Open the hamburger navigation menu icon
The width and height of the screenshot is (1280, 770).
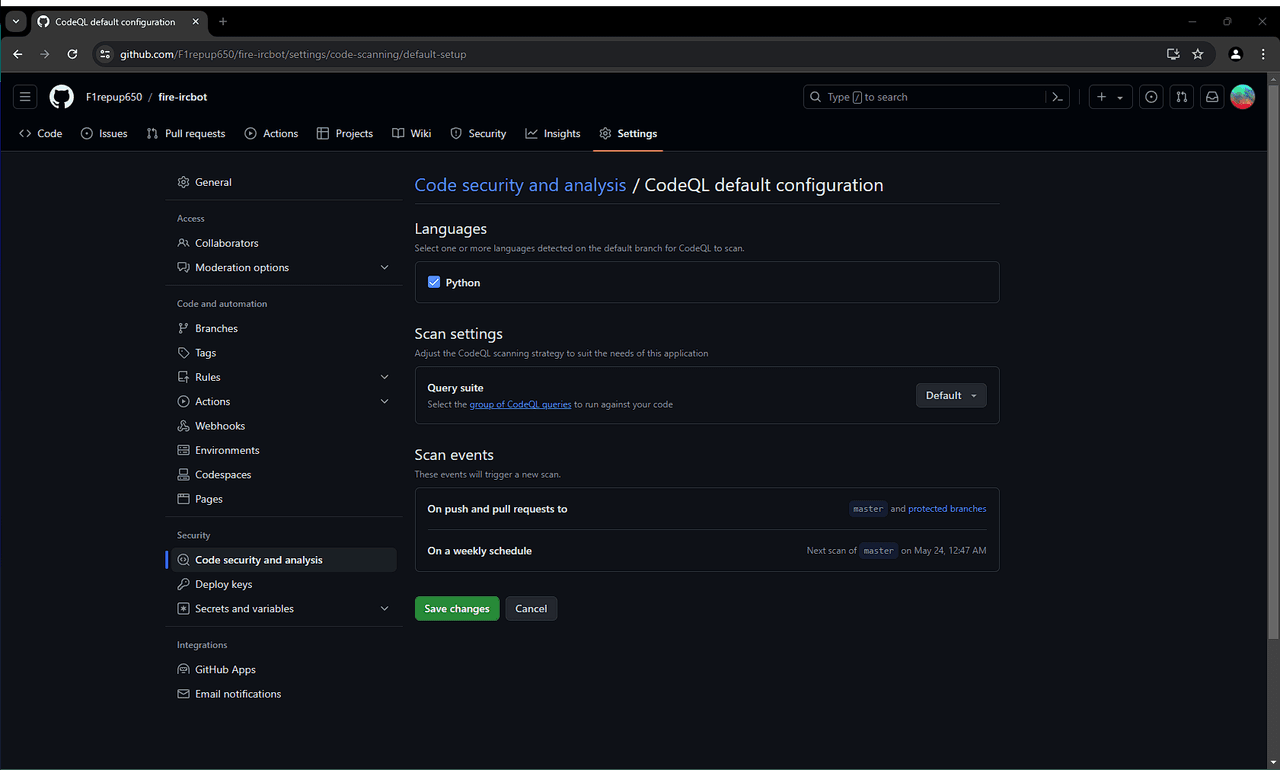[25, 97]
